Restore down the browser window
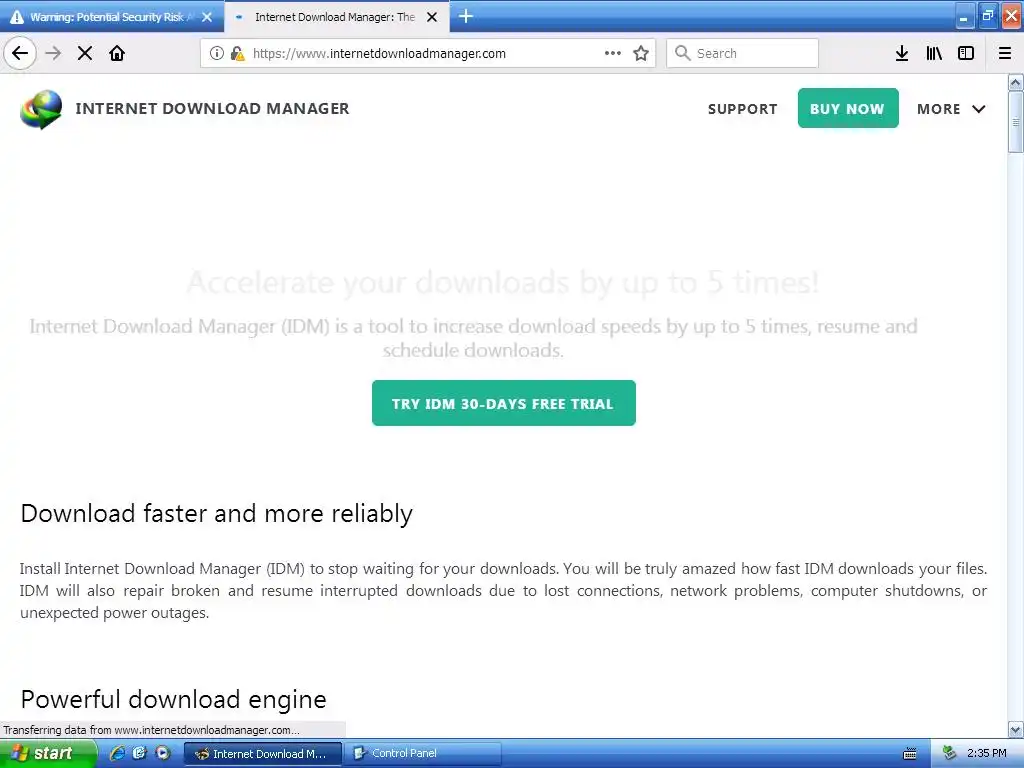The height and width of the screenshot is (768, 1024). (987, 17)
